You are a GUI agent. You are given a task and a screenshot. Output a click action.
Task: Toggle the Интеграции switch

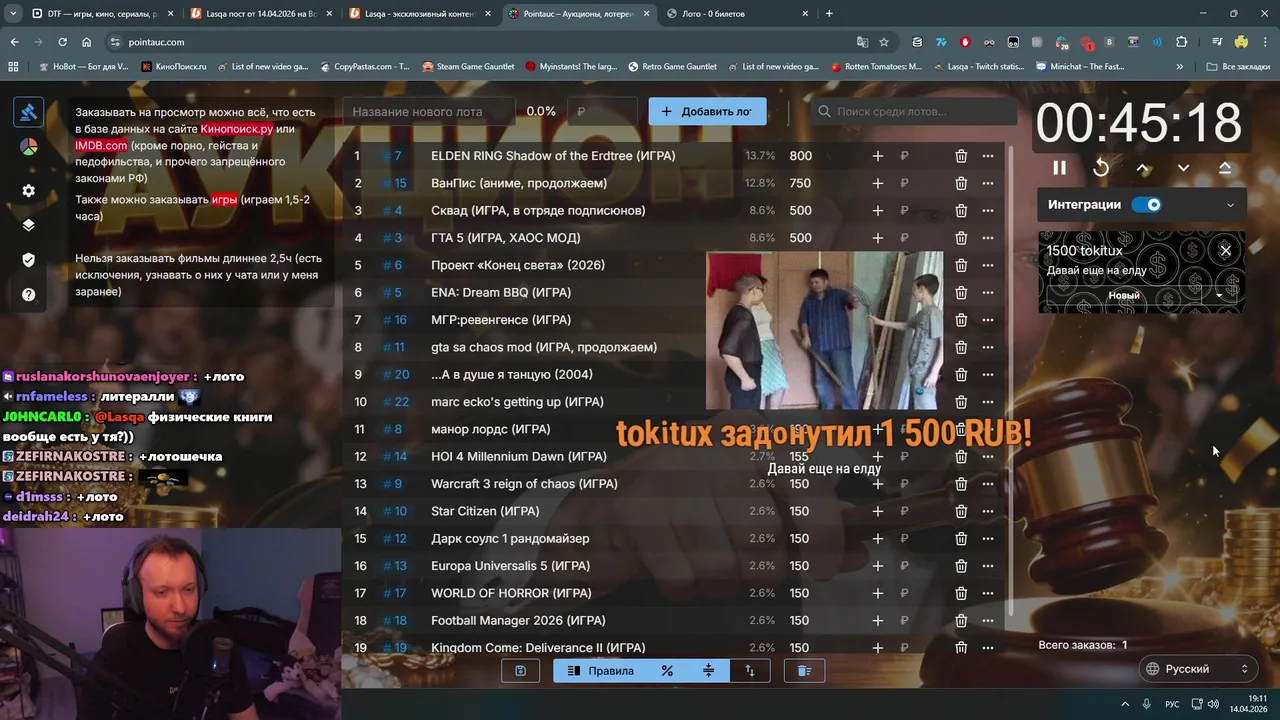1146,205
